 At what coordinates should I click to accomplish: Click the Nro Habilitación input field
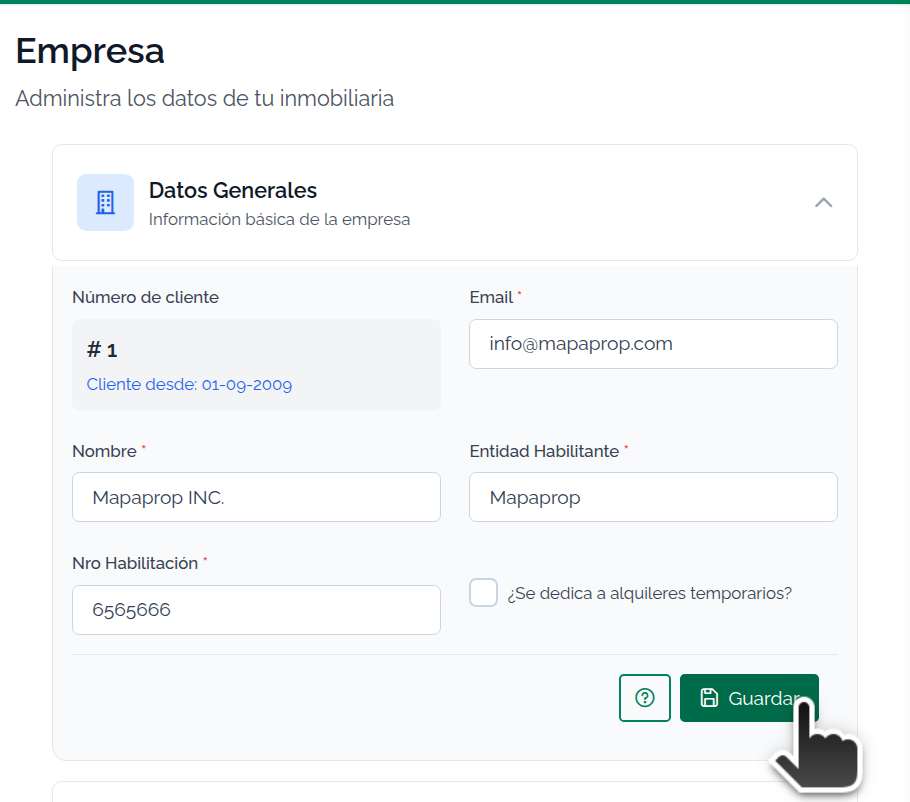[256, 610]
